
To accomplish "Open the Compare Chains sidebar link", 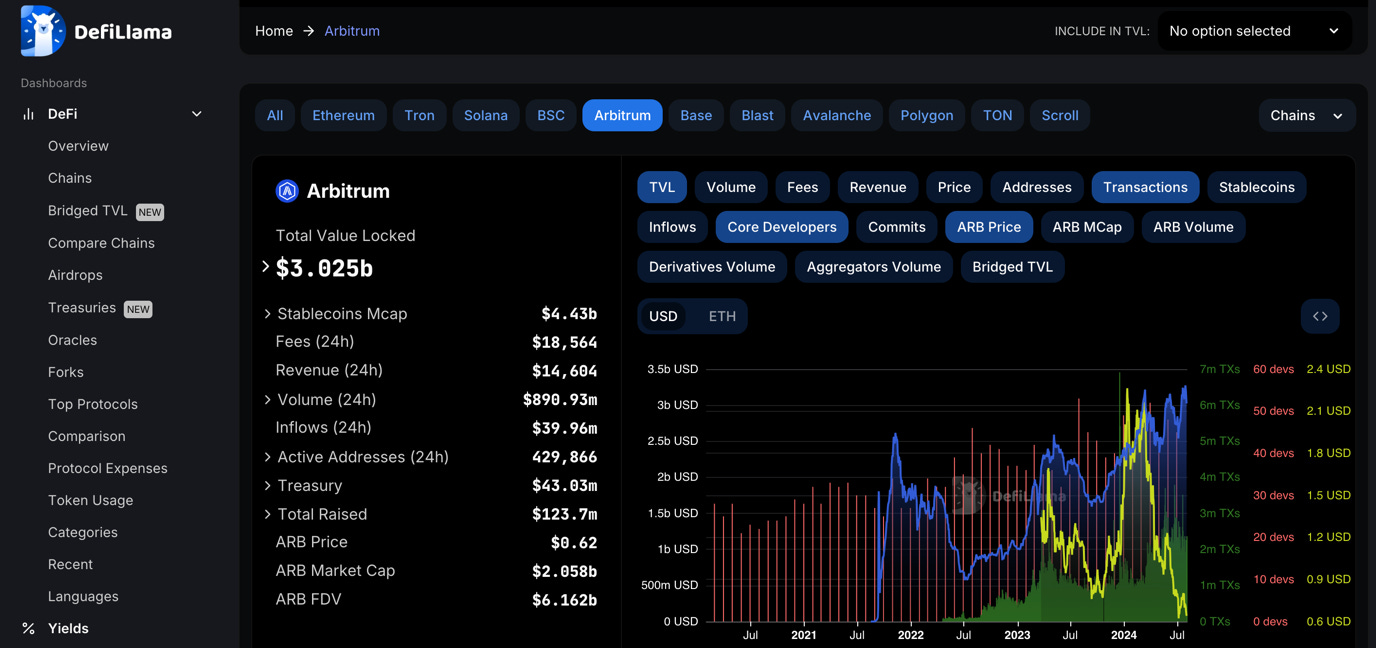I will tap(101, 243).
